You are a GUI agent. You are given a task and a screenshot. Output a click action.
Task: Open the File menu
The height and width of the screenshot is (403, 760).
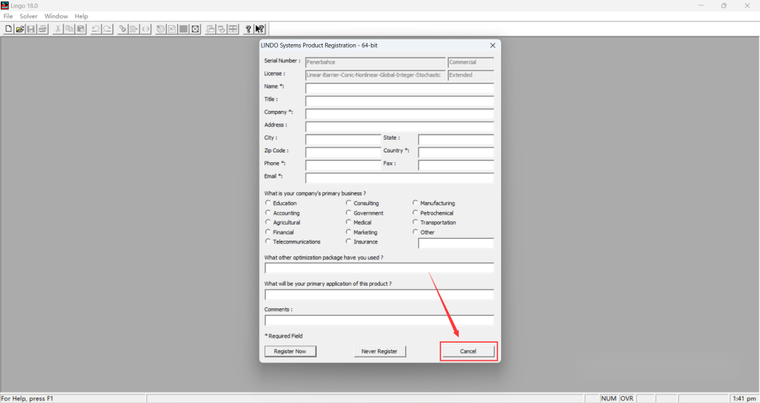8,16
